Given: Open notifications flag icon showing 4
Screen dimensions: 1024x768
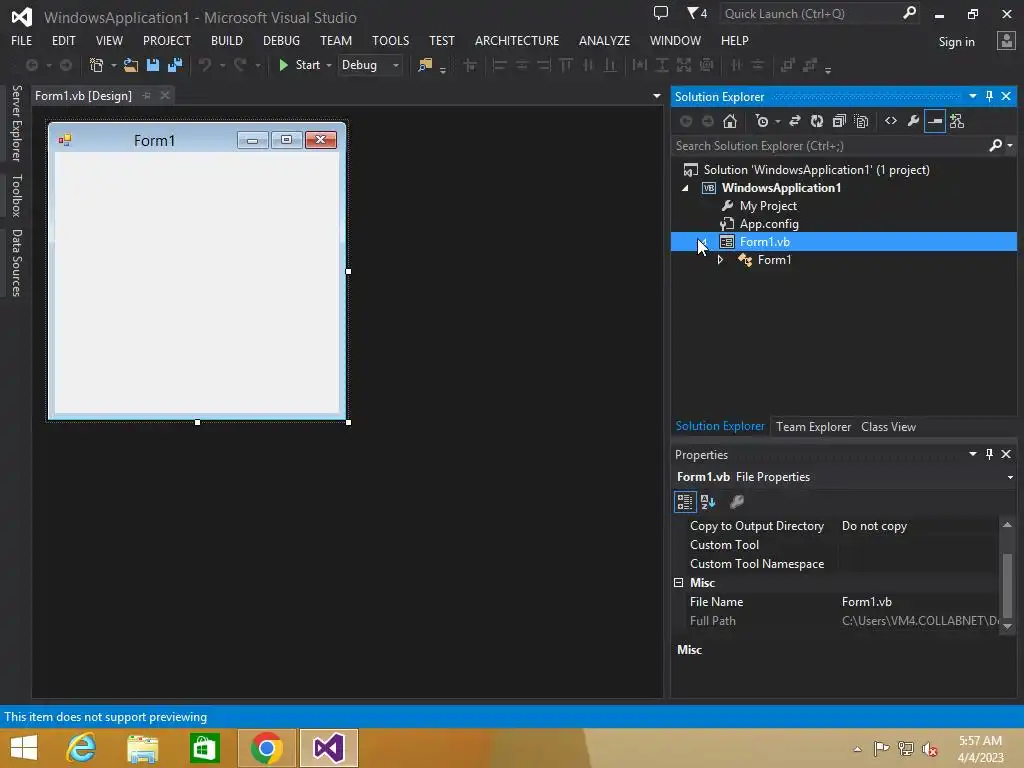Looking at the screenshot, I should point(697,13).
